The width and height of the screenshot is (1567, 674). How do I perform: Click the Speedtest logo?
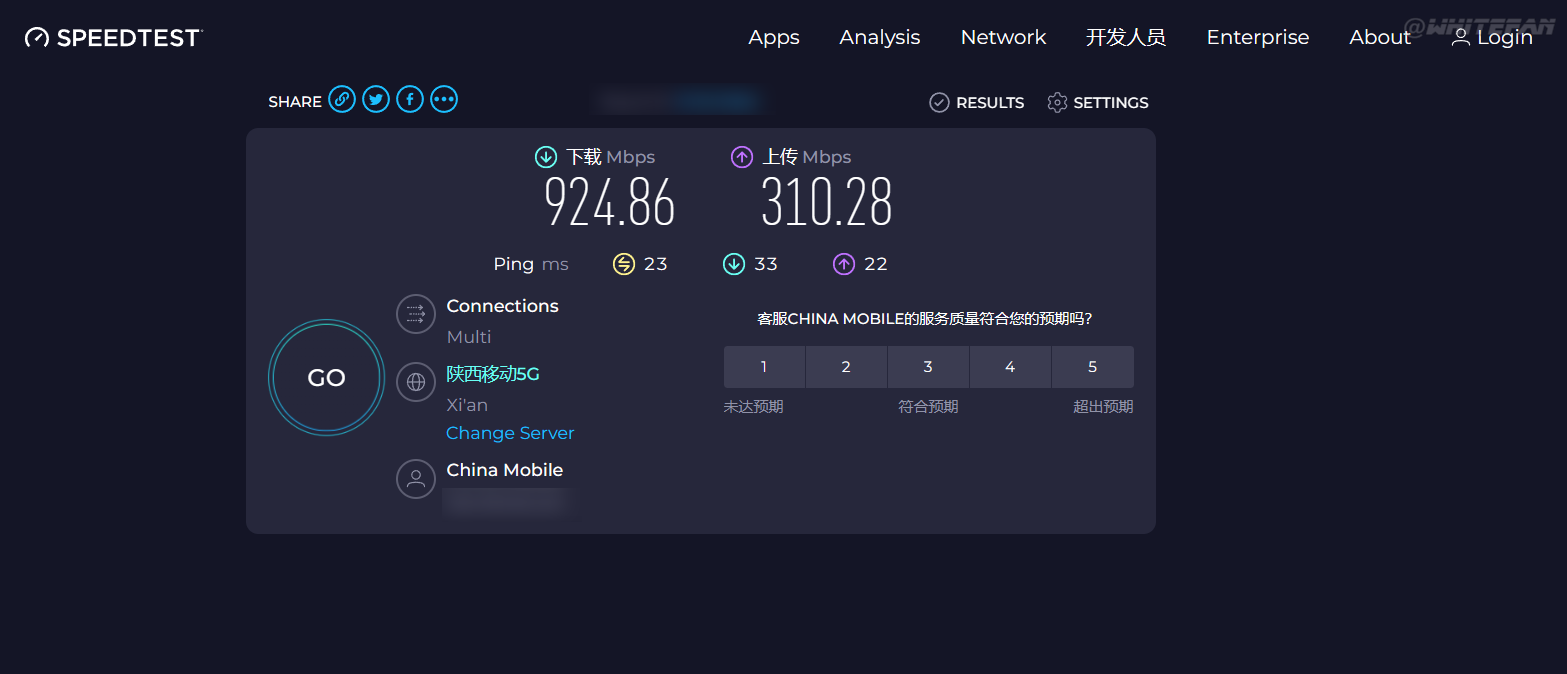tap(114, 38)
